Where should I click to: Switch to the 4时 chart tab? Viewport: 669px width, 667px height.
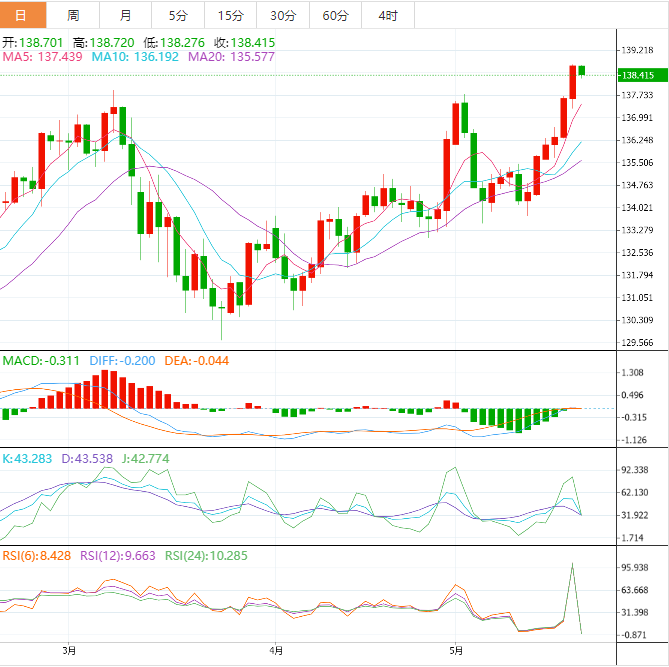(x=388, y=15)
